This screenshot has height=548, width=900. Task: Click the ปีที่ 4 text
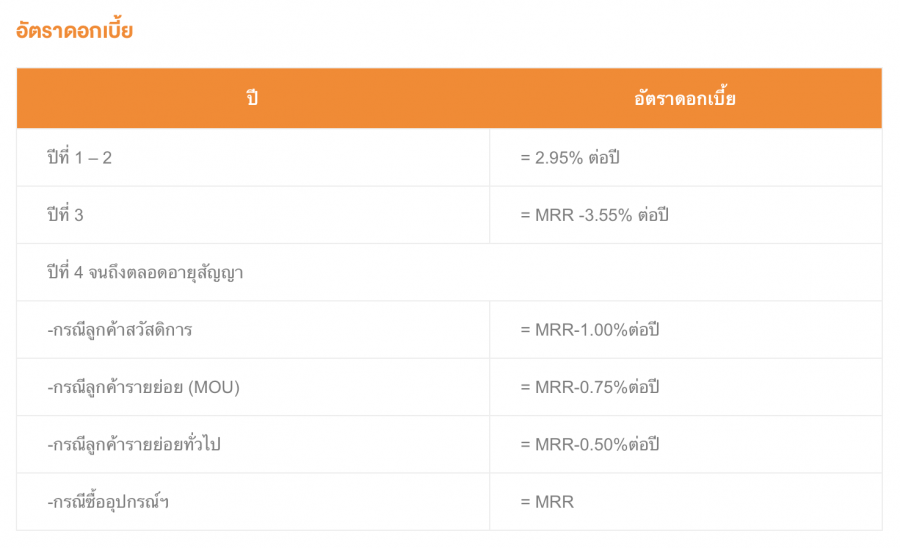(x=65, y=273)
